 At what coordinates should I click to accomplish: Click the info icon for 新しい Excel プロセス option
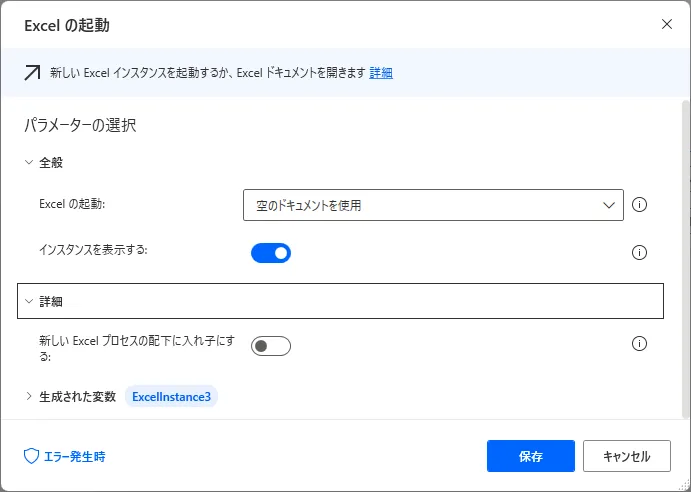[640, 344]
